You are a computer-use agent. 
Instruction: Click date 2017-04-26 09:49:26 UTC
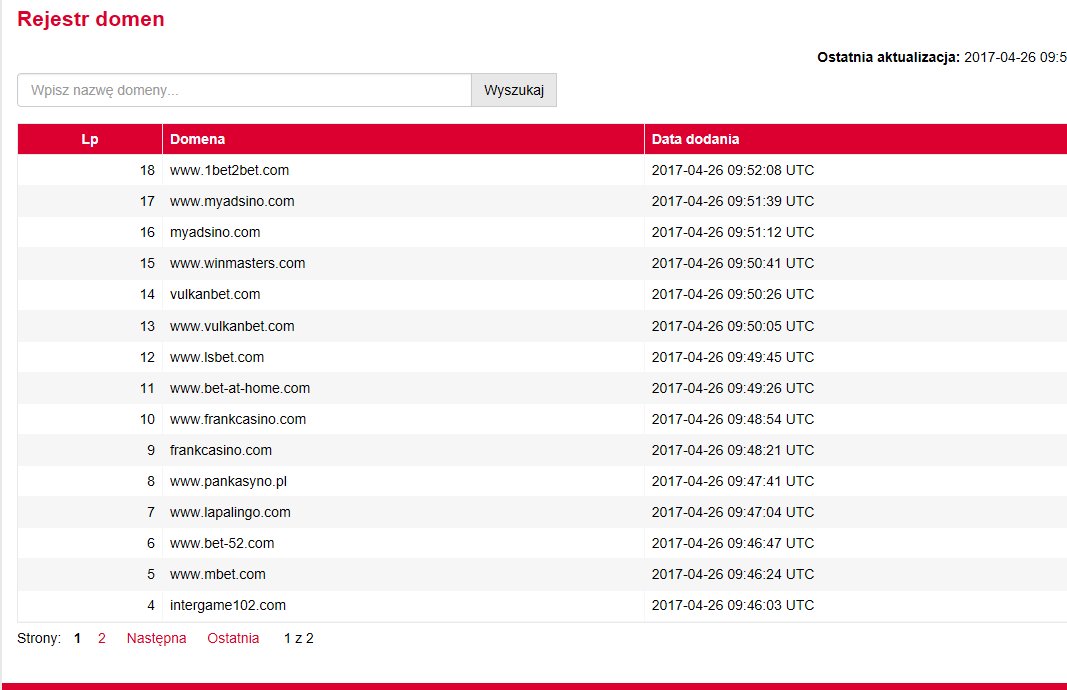pyautogui.click(x=733, y=388)
